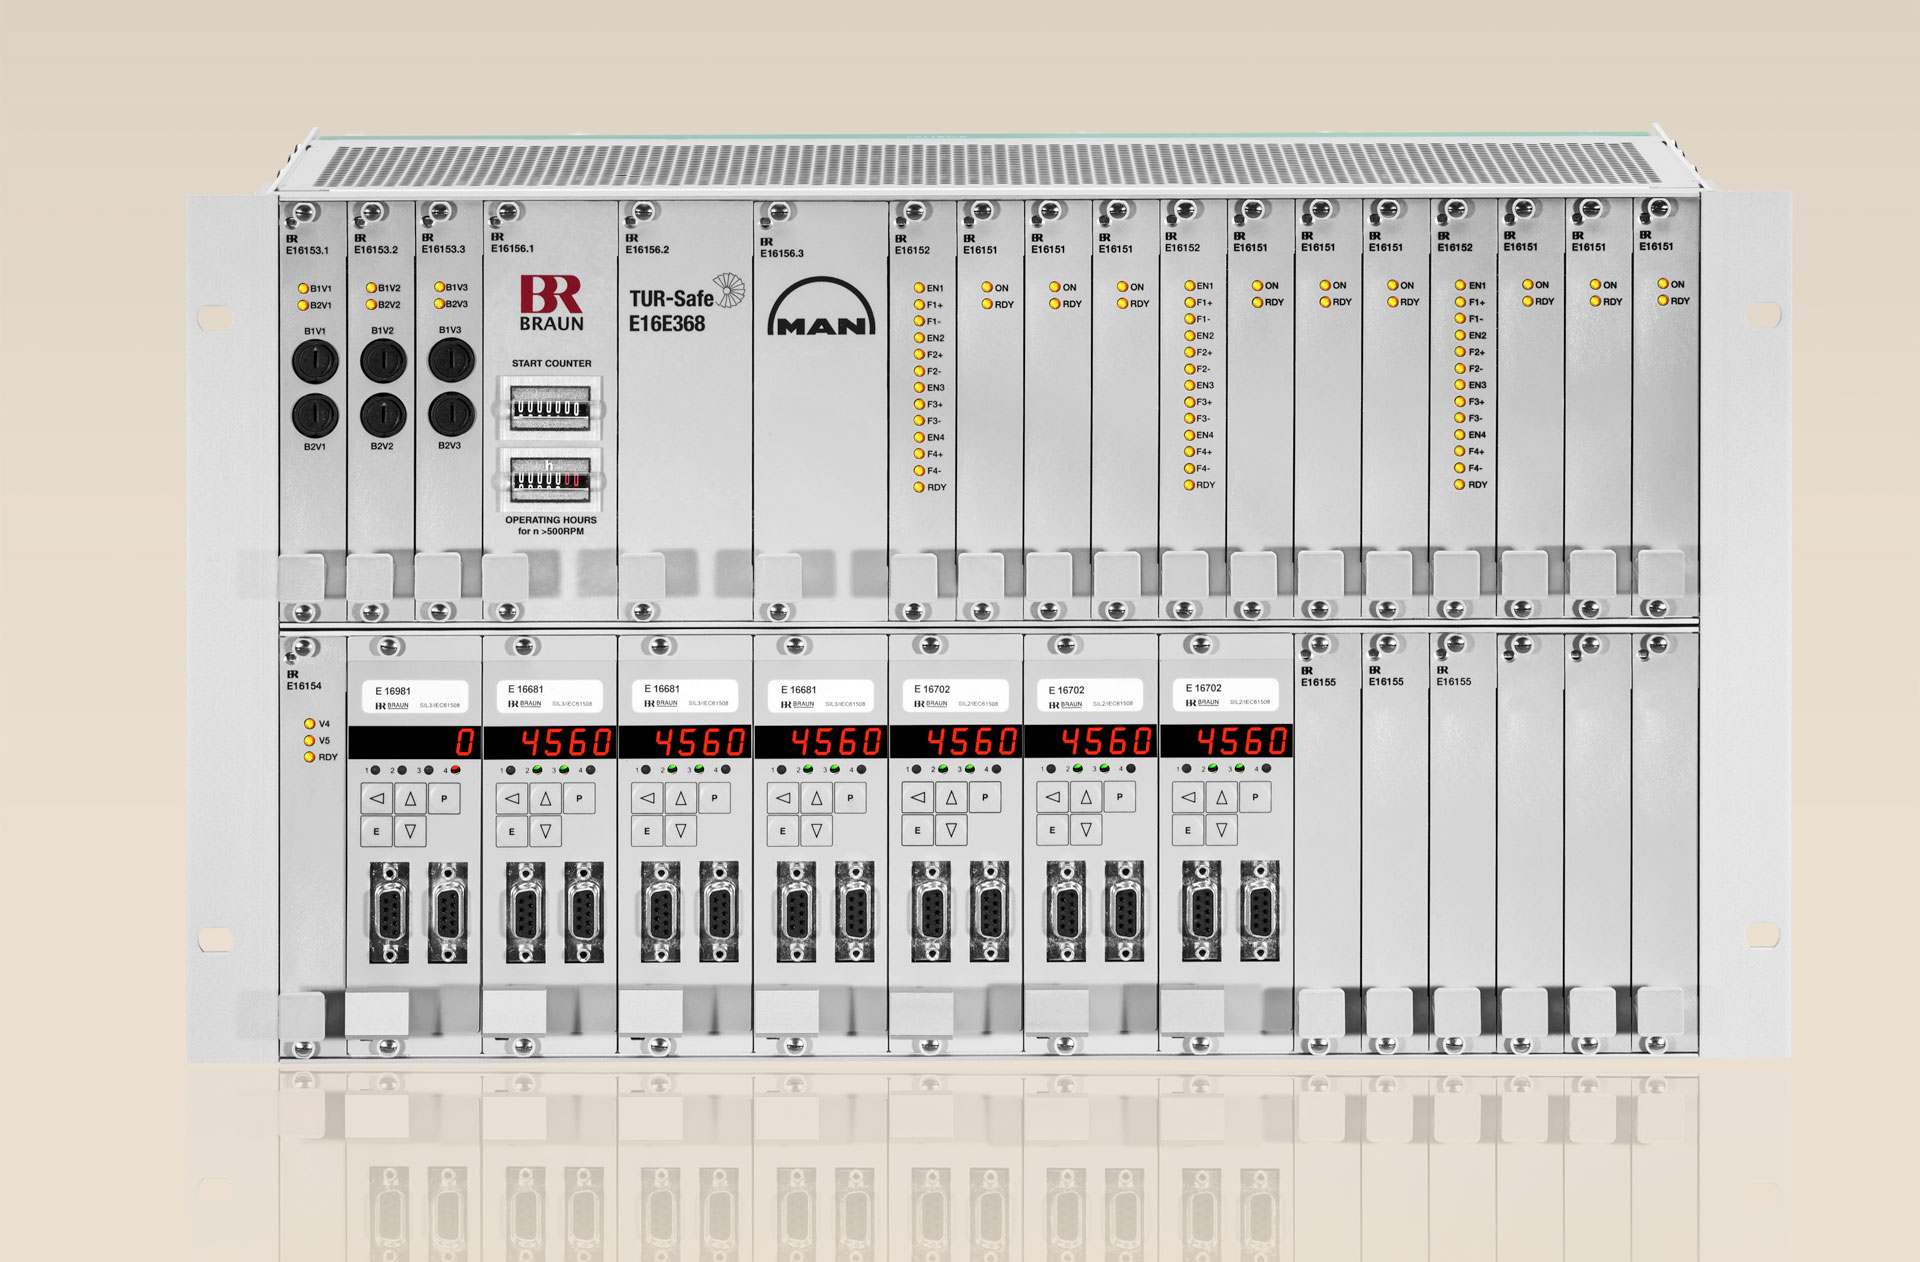The height and width of the screenshot is (1262, 1920).
Task: Push the E key on E 16981 module
Action: 377,831
